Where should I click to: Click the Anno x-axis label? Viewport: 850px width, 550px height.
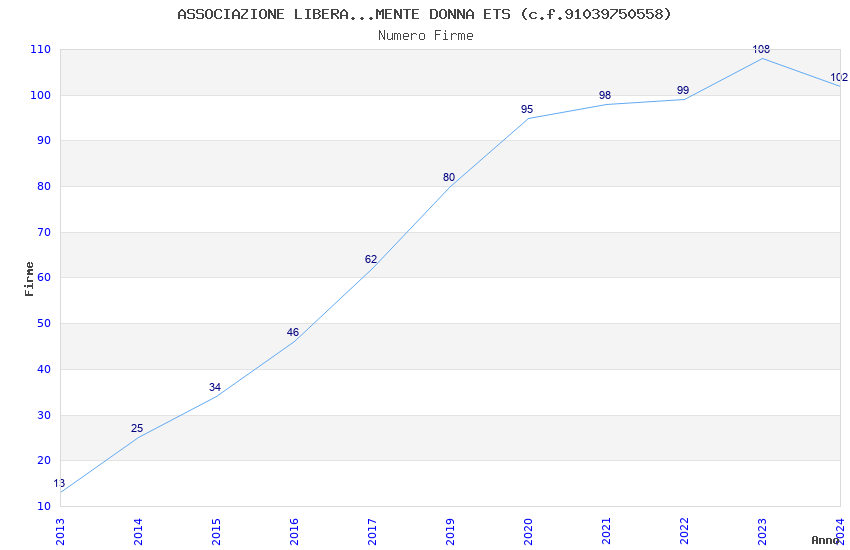pyautogui.click(x=825, y=540)
